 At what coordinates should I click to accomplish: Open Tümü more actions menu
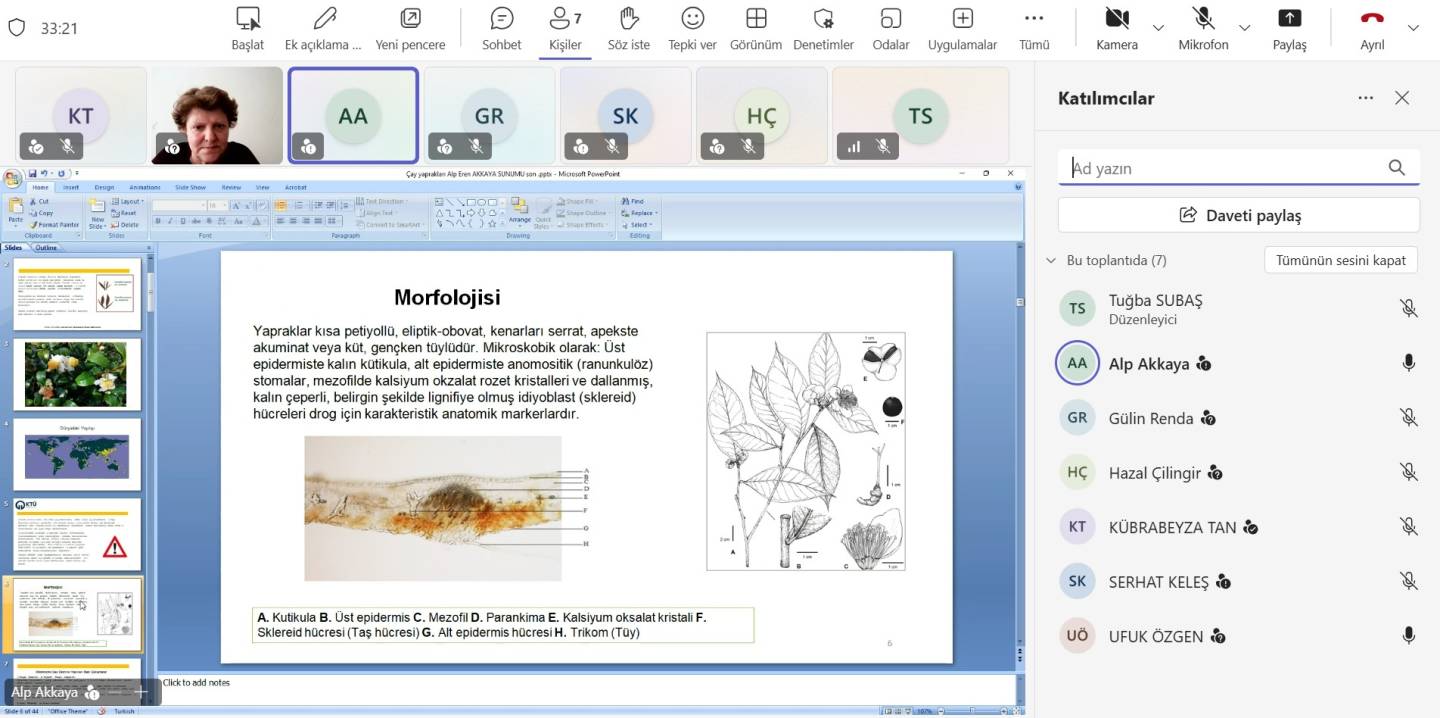click(x=1034, y=28)
